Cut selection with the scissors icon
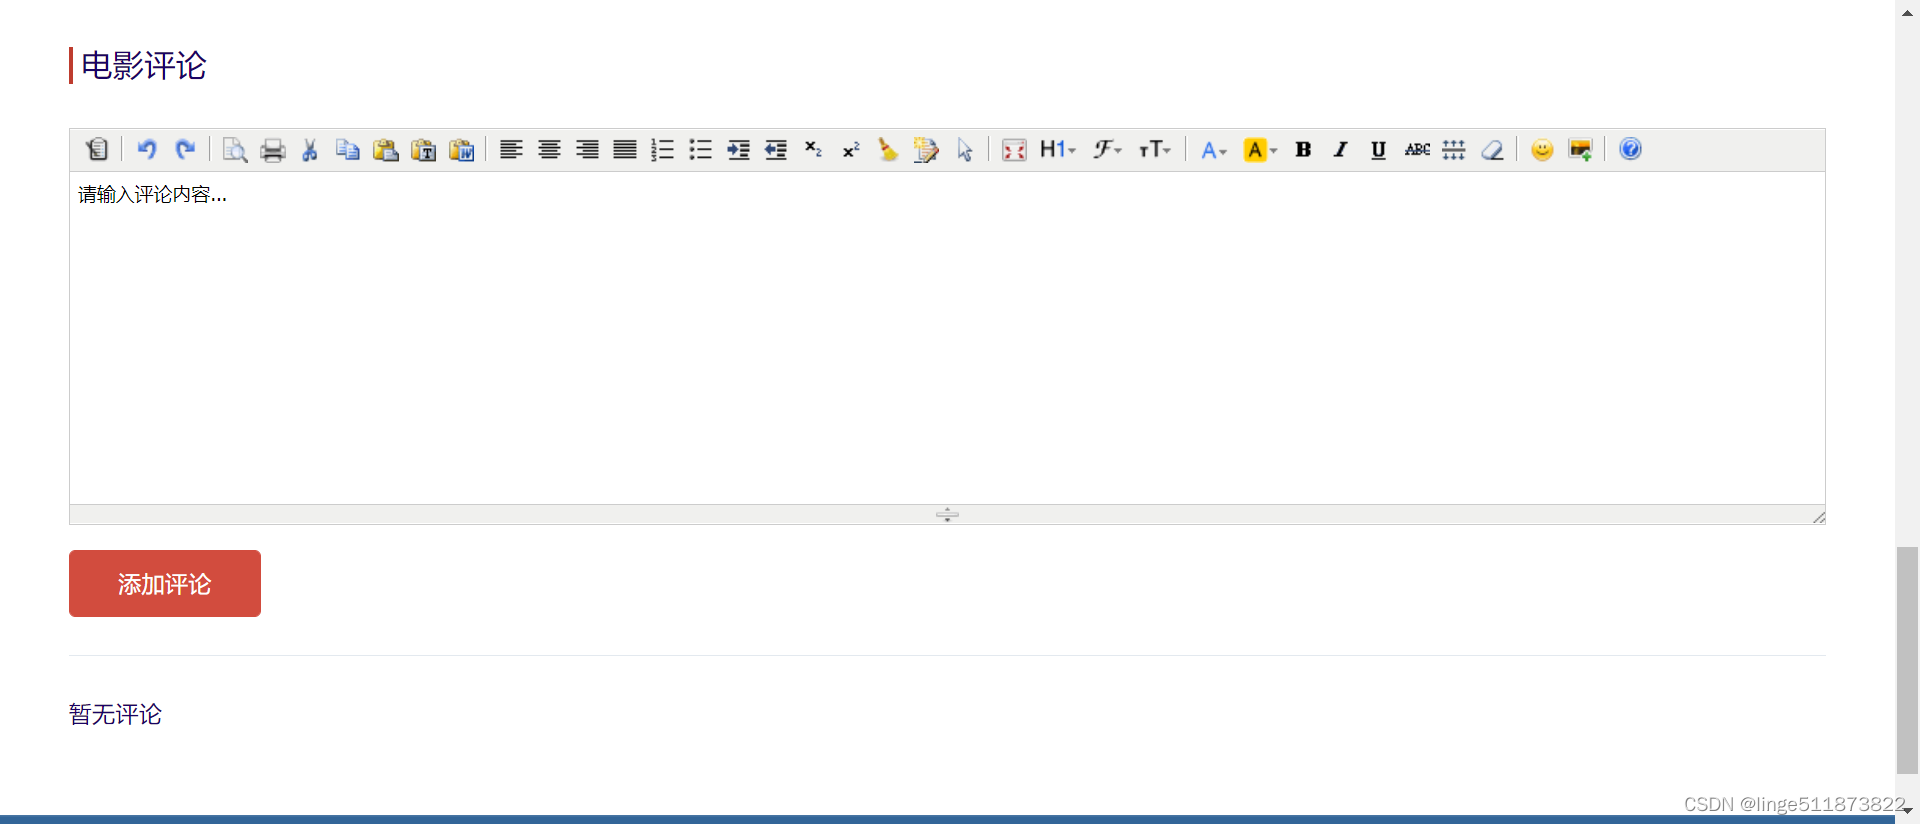This screenshot has height=824, width=1920. pos(310,149)
